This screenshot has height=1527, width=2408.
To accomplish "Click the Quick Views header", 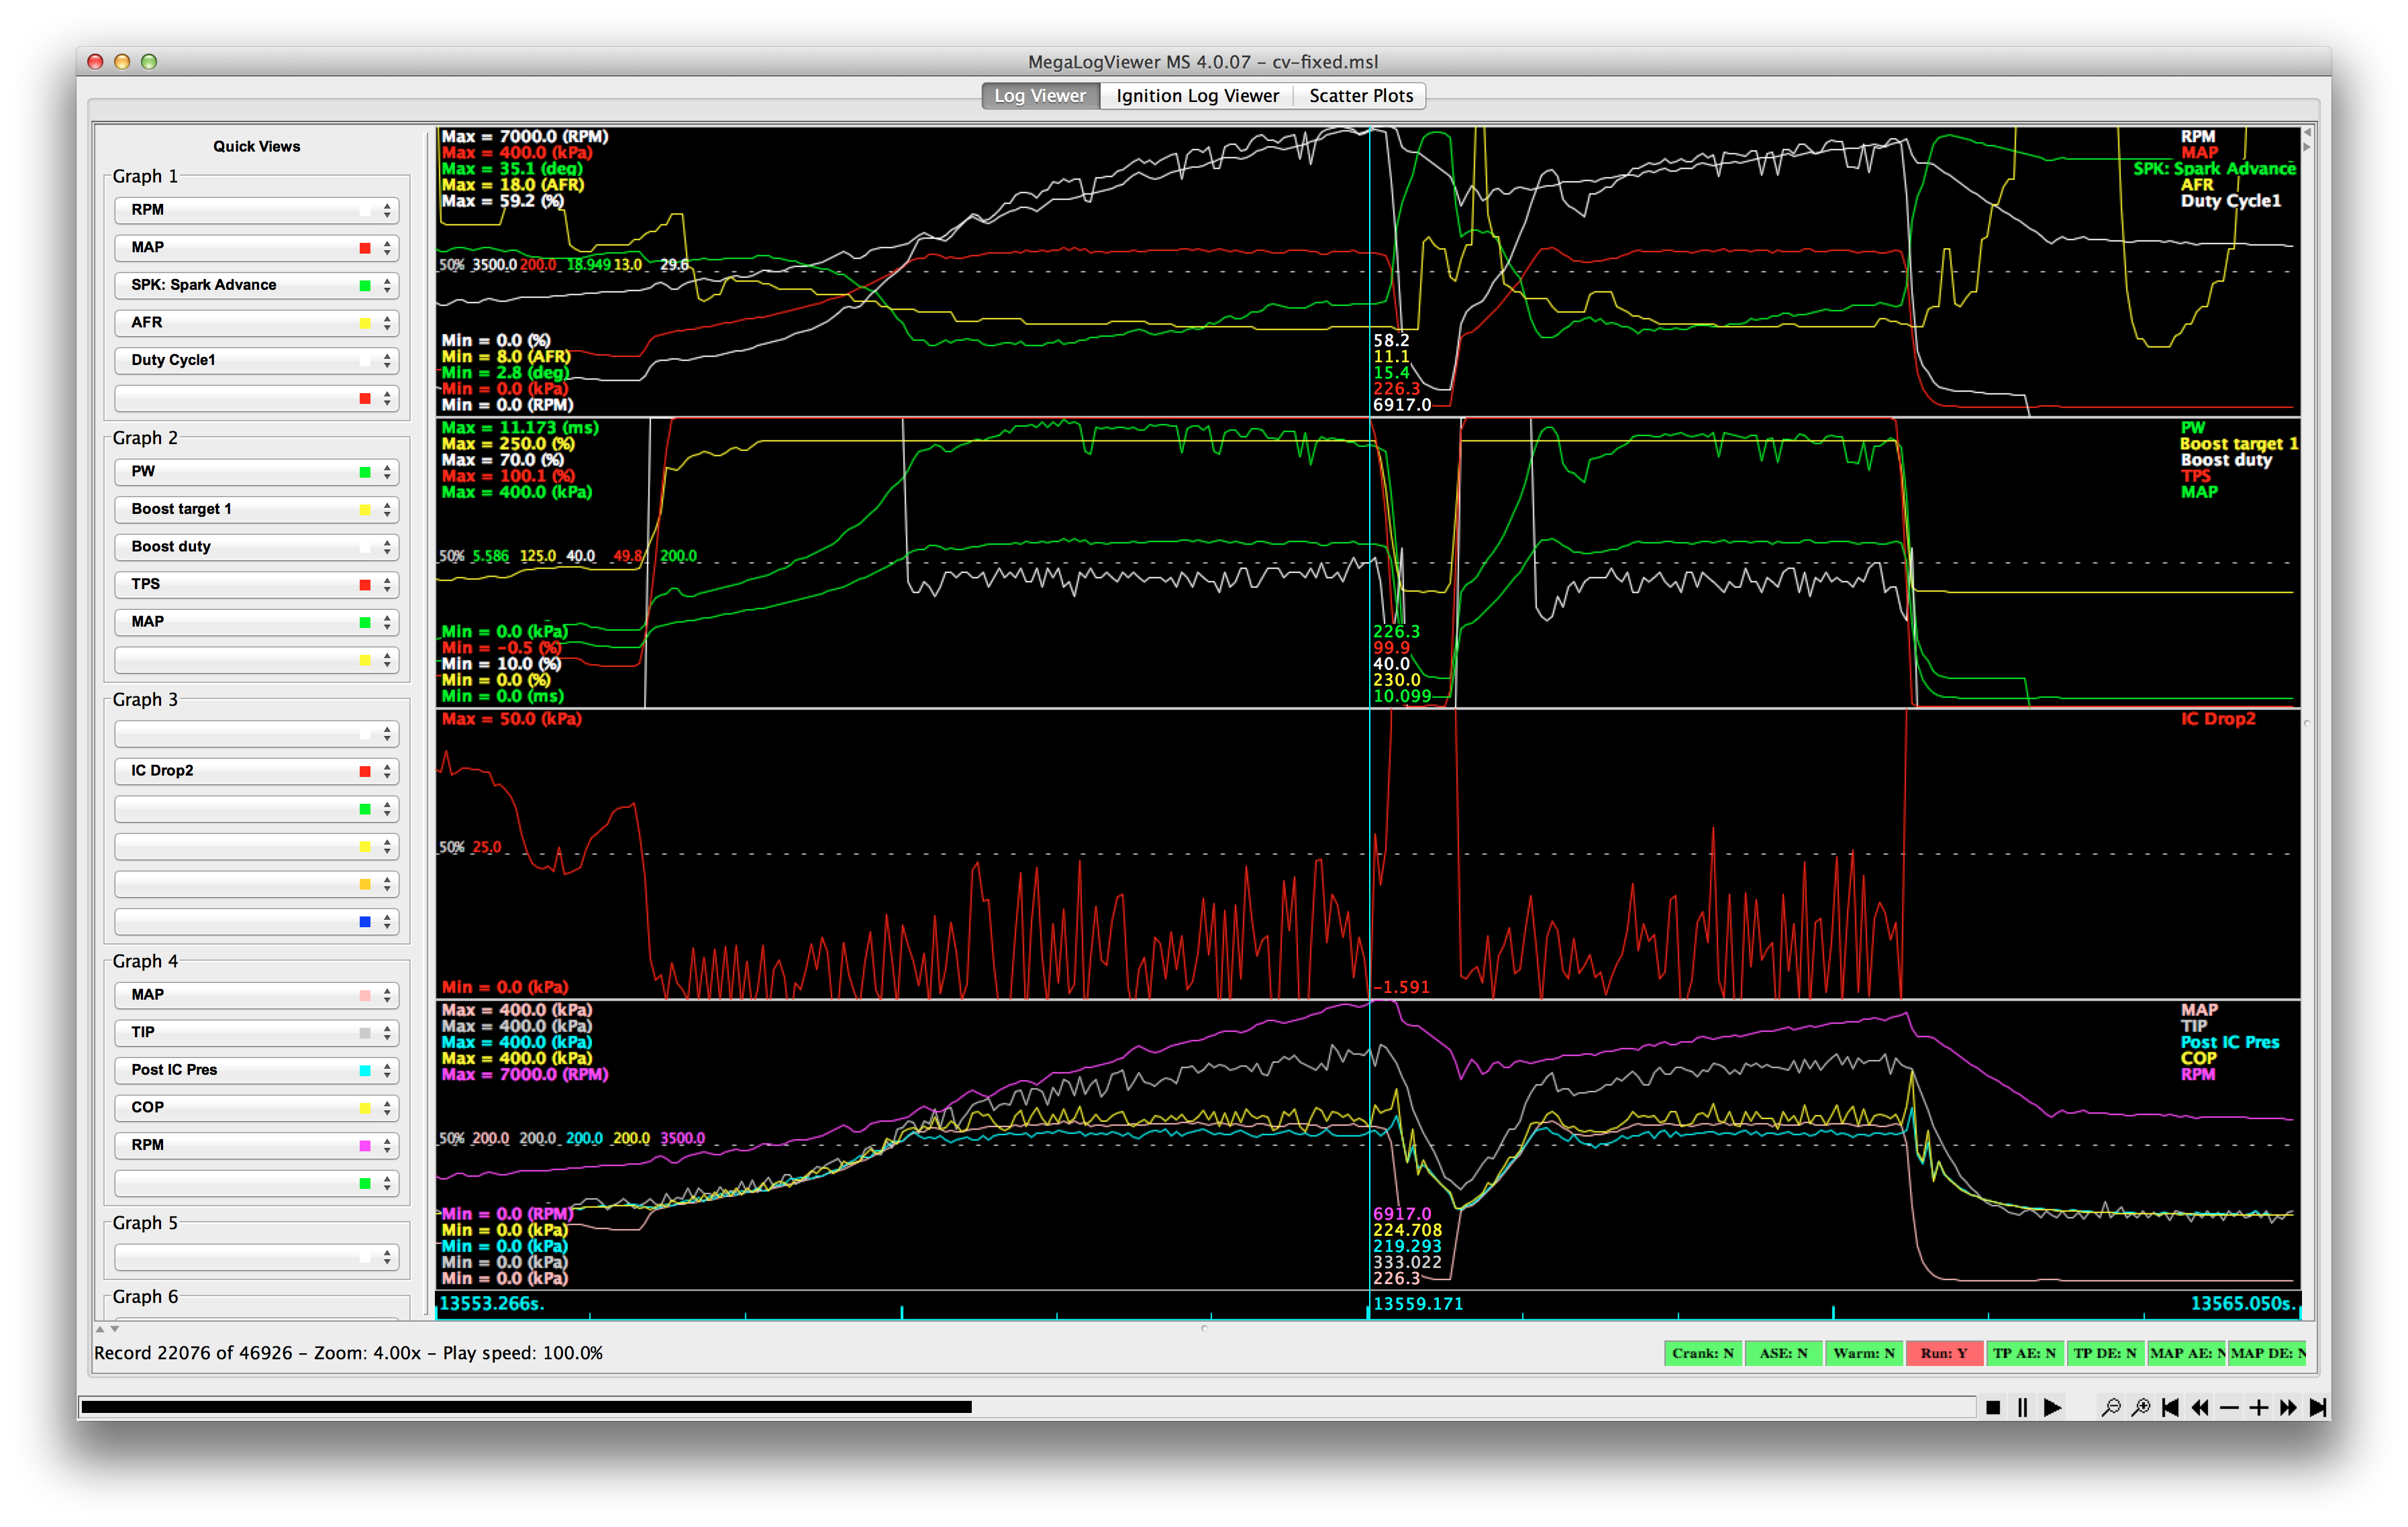I will click(x=257, y=146).
